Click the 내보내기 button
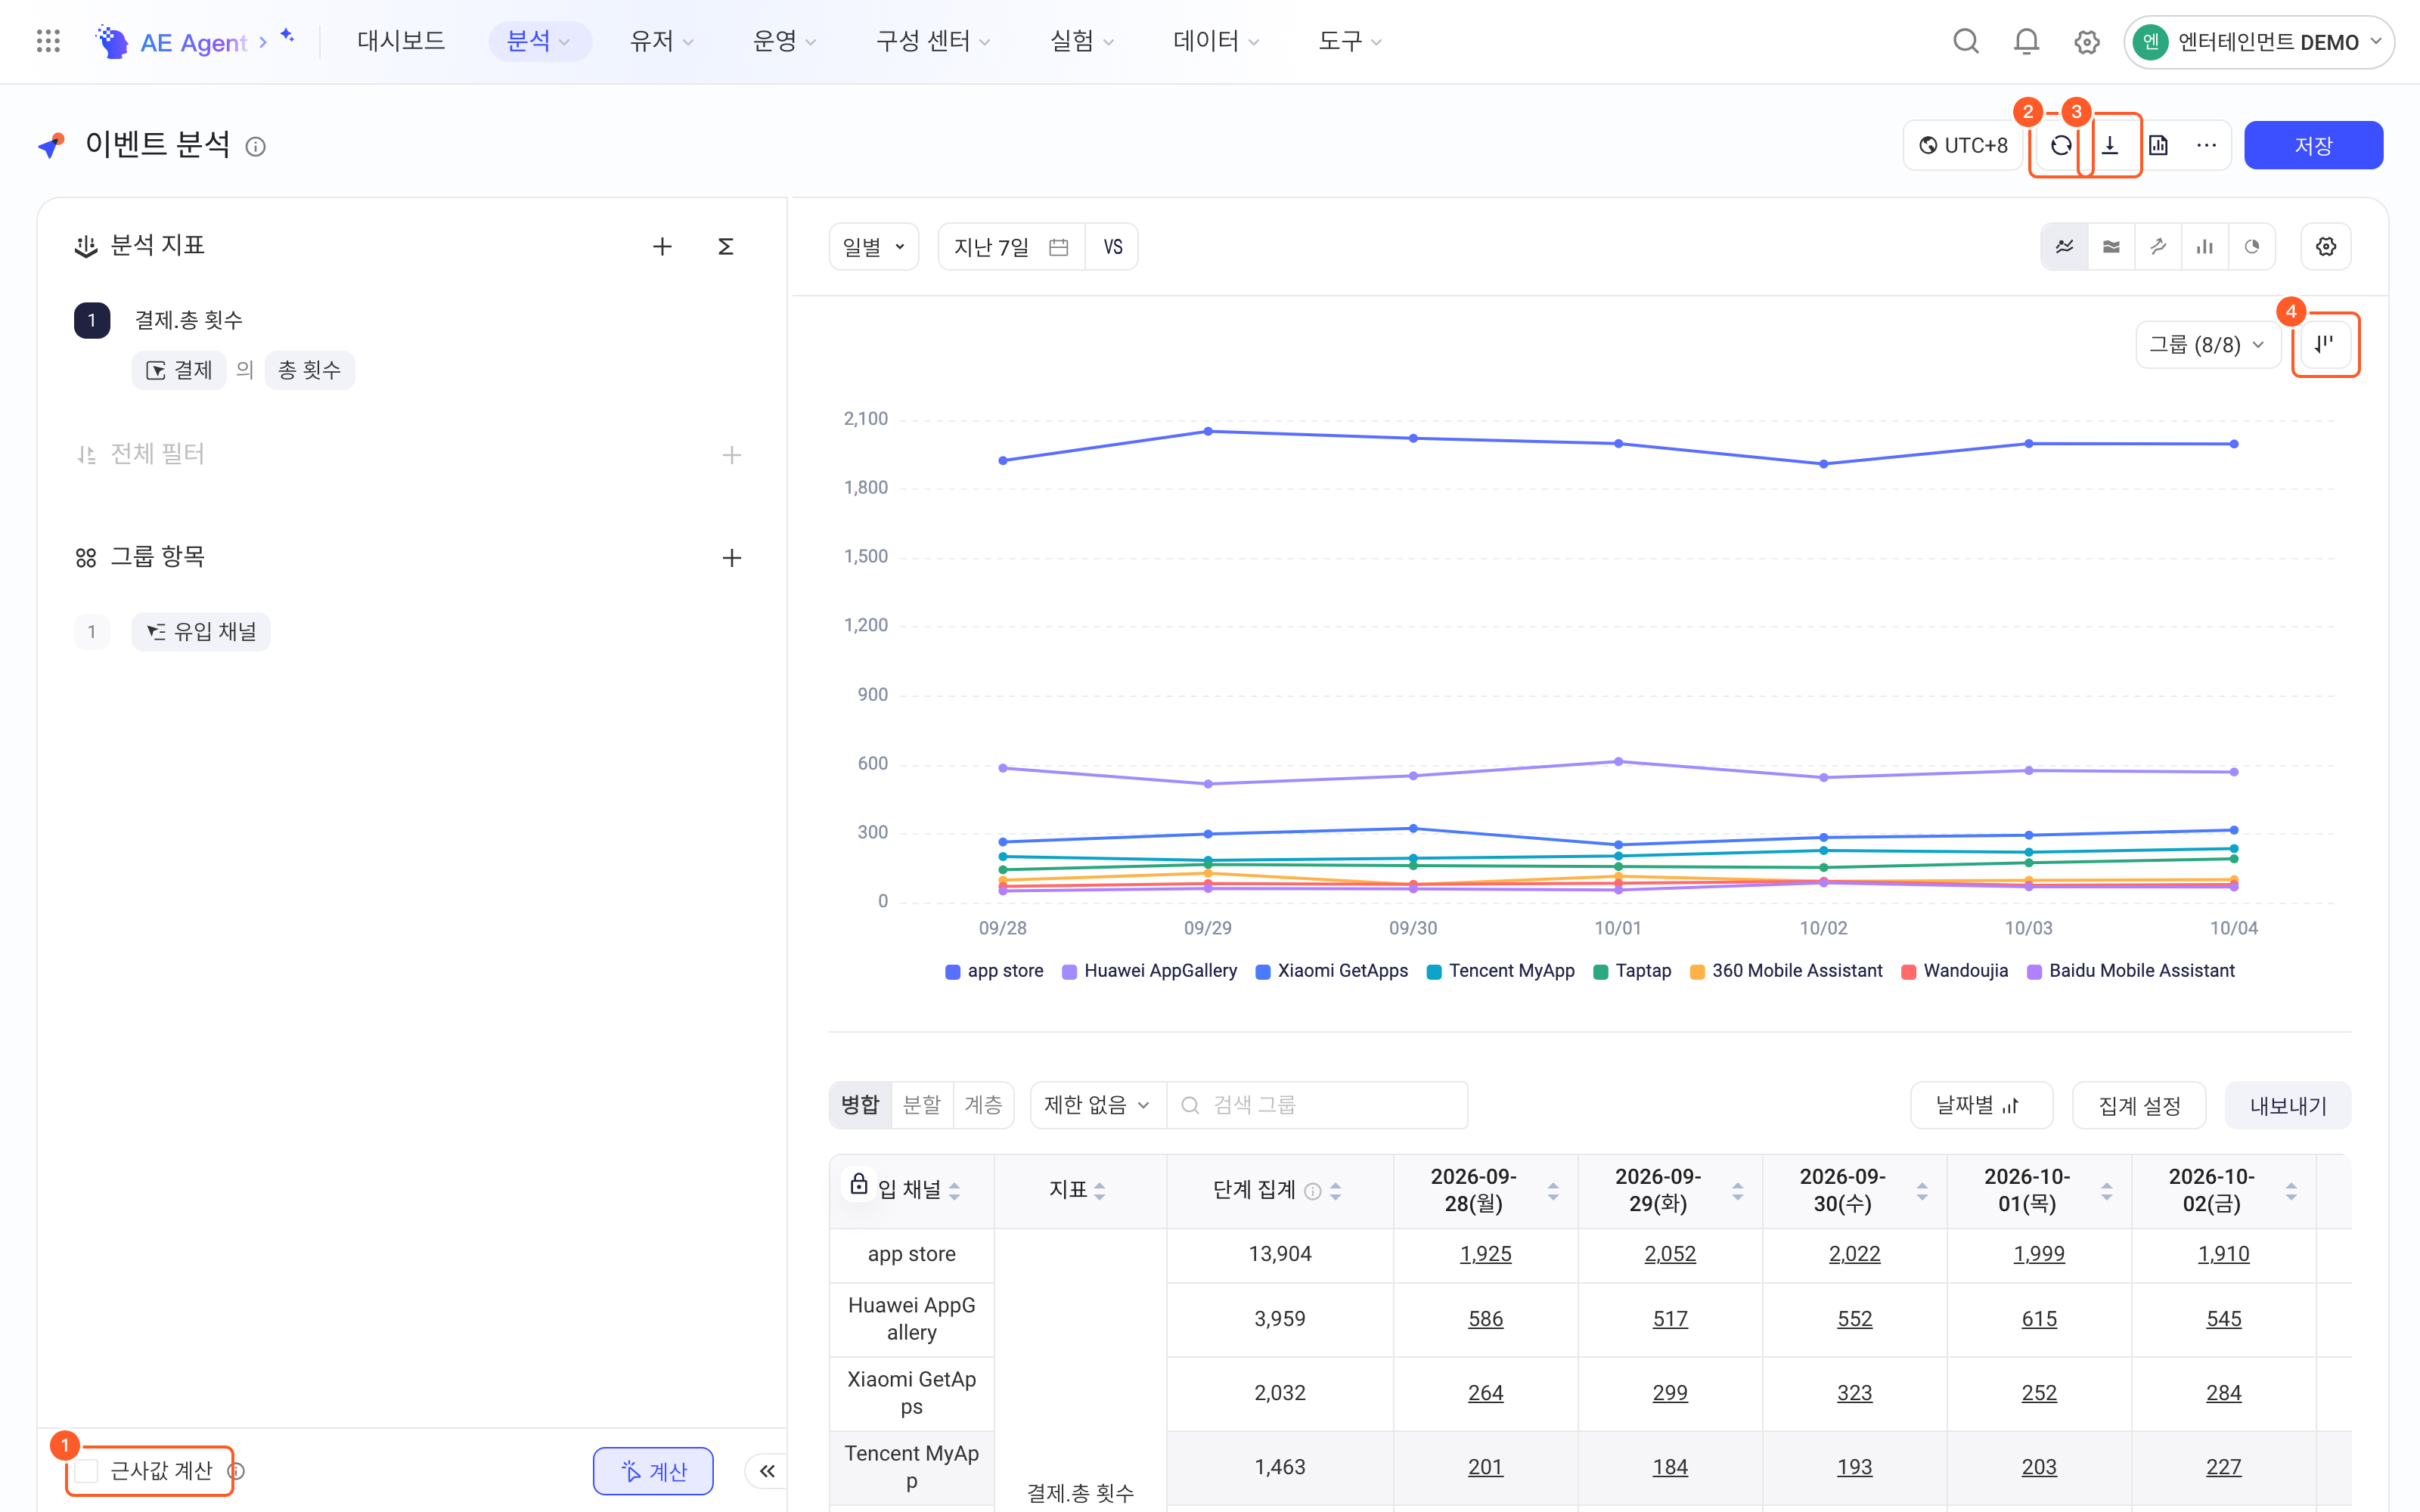The width and height of the screenshot is (2420, 1512). pyautogui.click(x=2288, y=1106)
